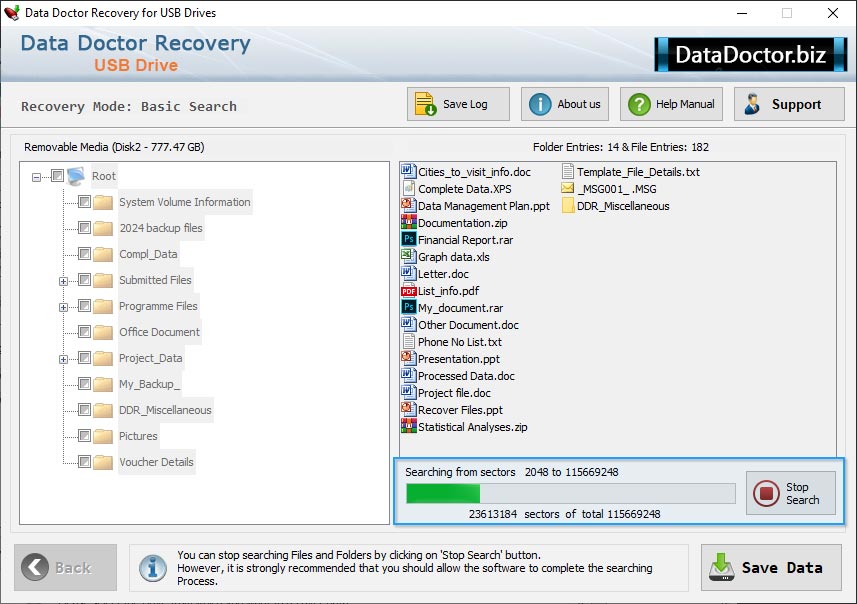The height and width of the screenshot is (604, 857).
Task: Select DDR_Miscellaneous label in the tree
Action: (165, 410)
